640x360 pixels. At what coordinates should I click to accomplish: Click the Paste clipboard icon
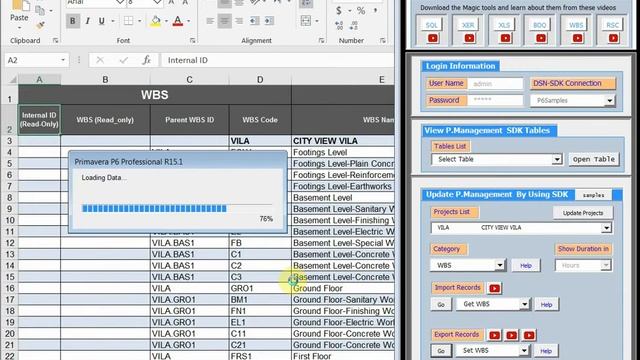coord(19,6)
